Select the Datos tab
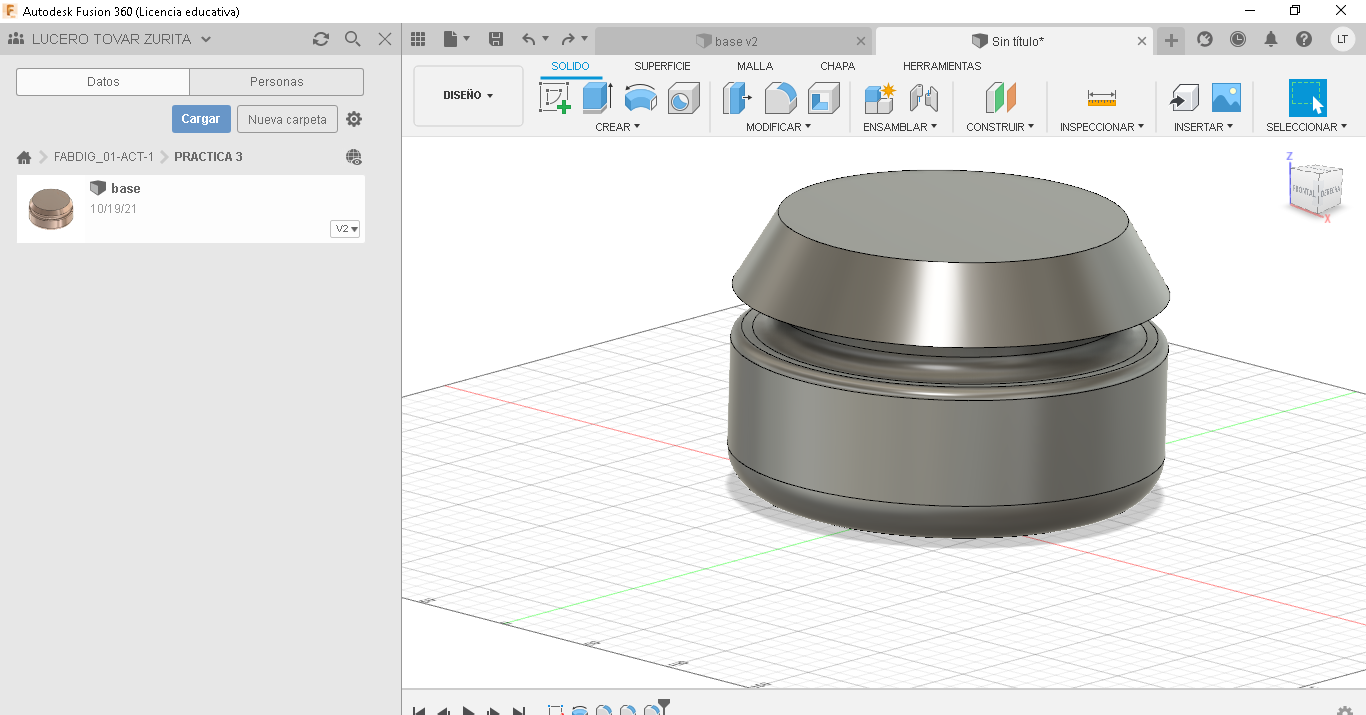This screenshot has height=715, width=1366. coord(103,82)
